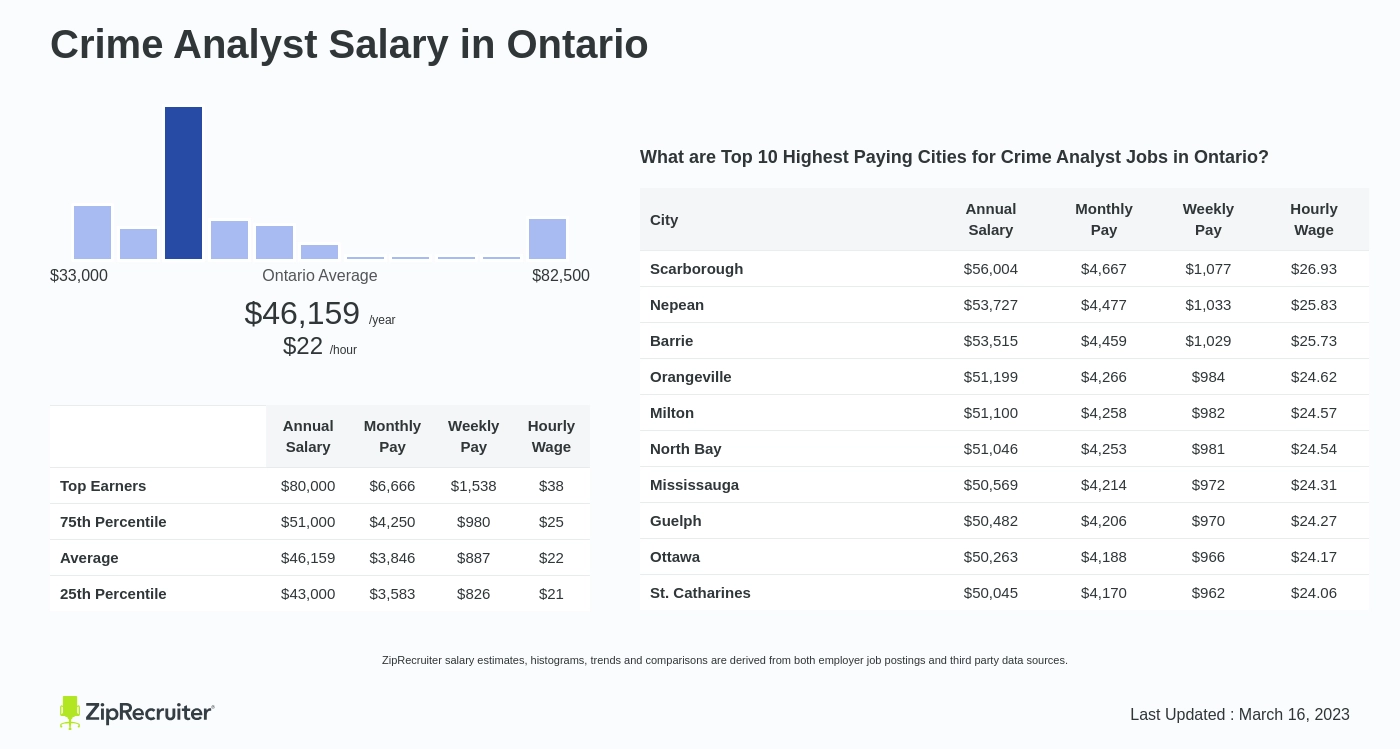The width and height of the screenshot is (1400, 749).
Task: Click Scarborough's $26.93 hourly wage
Action: (1314, 268)
